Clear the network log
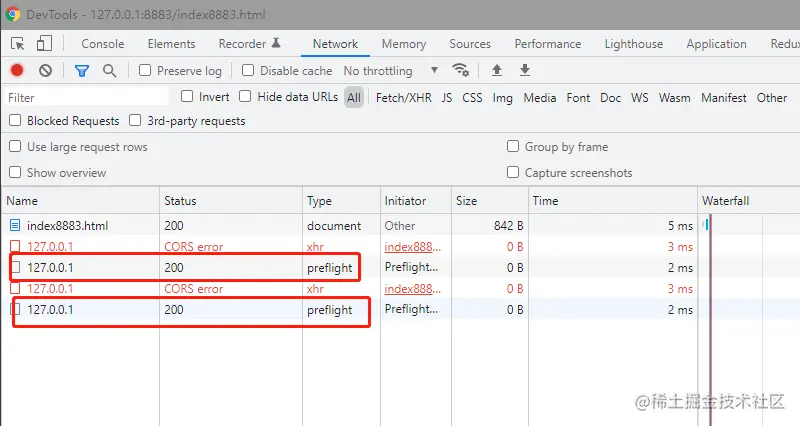800x426 pixels. [x=45, y=71]
